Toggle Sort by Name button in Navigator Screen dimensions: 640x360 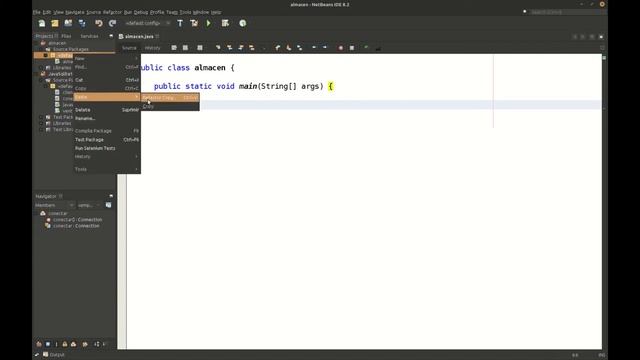click(96, 344)
